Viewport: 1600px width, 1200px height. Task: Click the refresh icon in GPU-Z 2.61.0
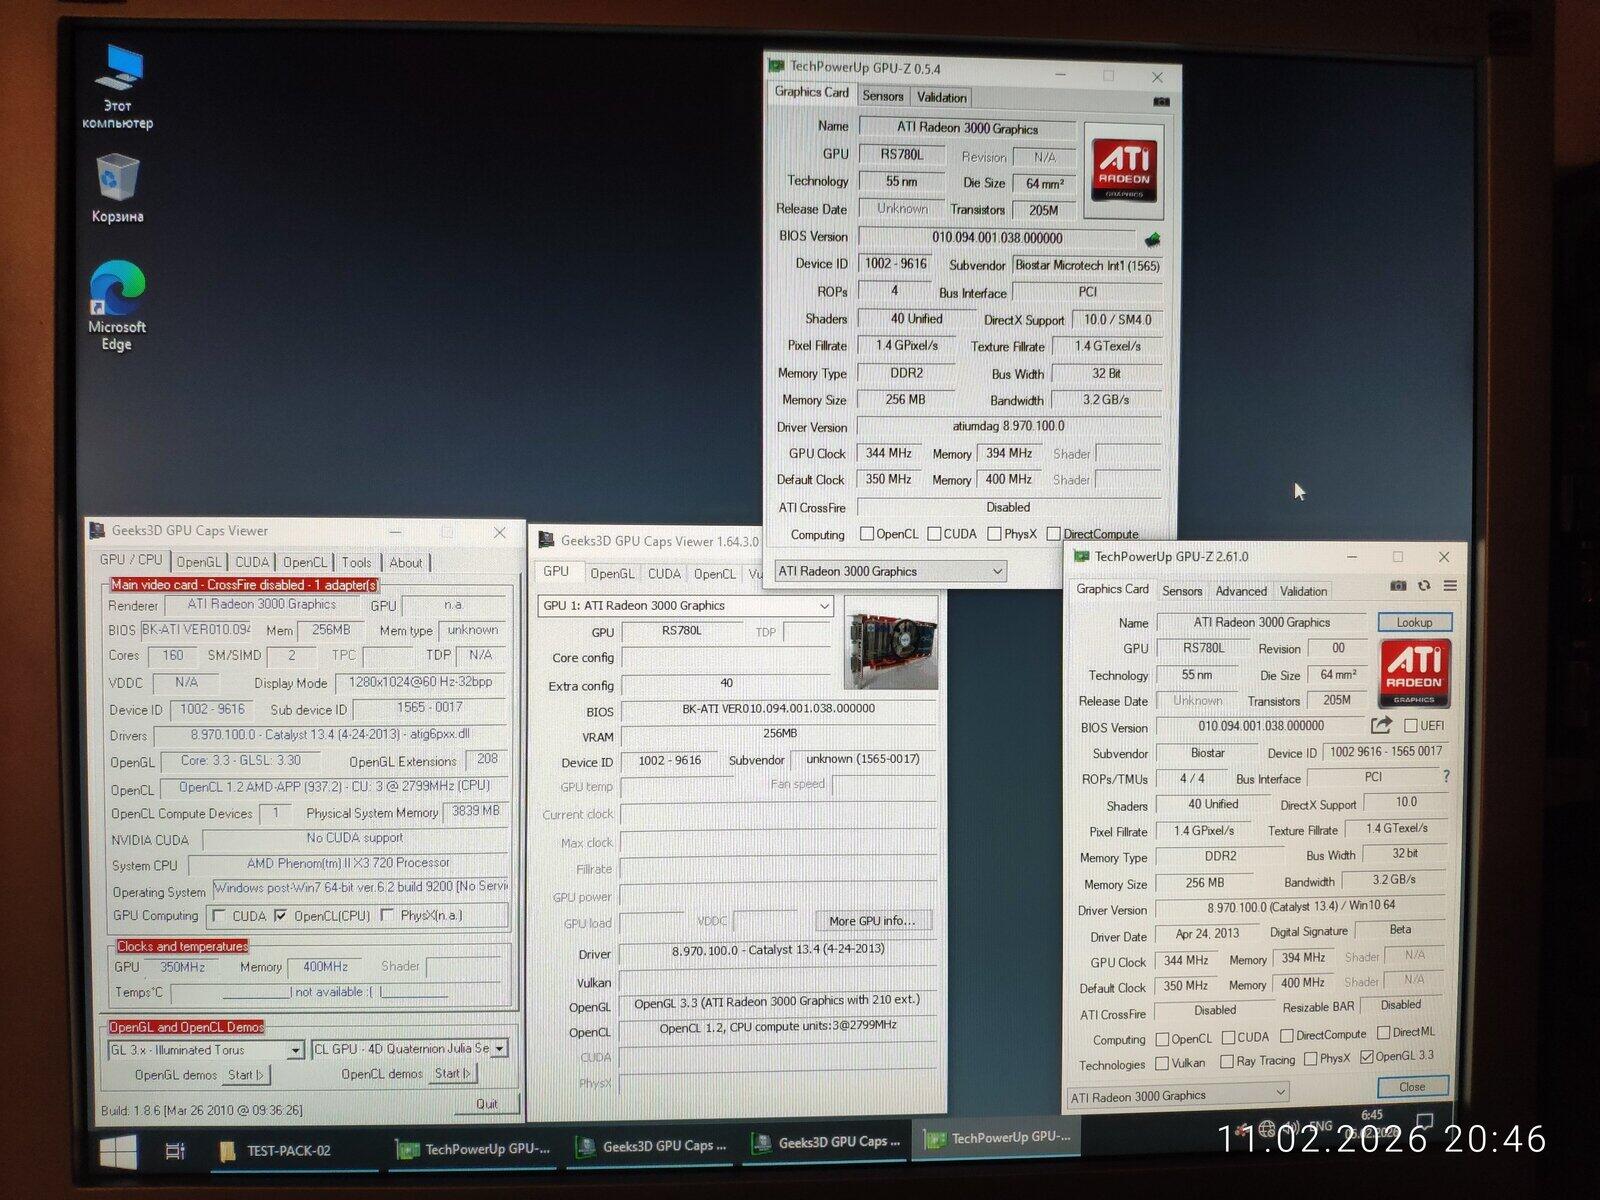(1424, 586)
